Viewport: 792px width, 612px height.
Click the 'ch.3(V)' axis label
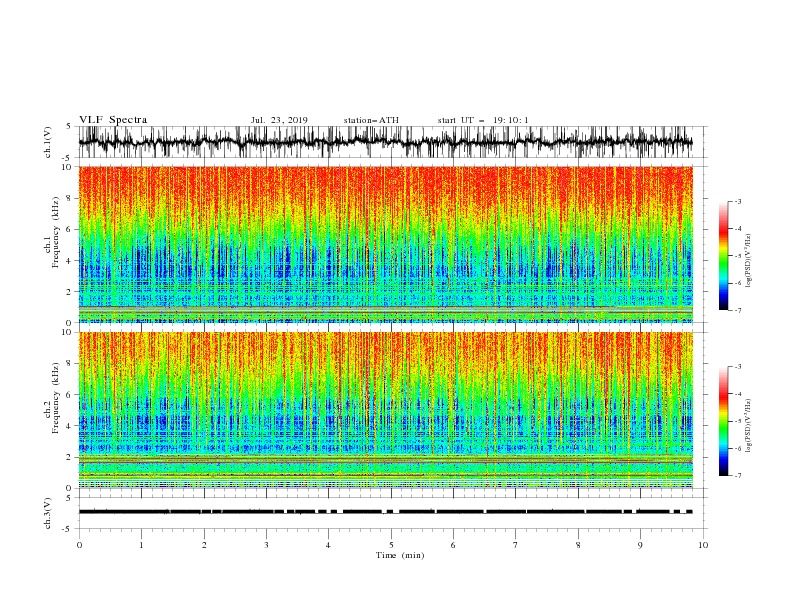(48, 513)
